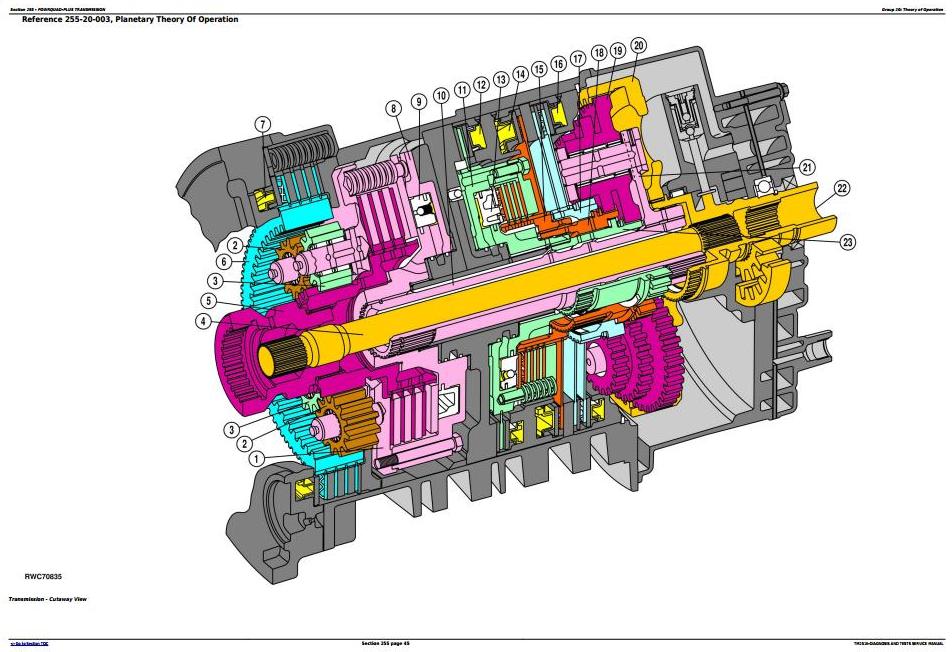Screen dimensions: 952x652
Task: Select callout number 13
Action: click(x=501, y=79)
